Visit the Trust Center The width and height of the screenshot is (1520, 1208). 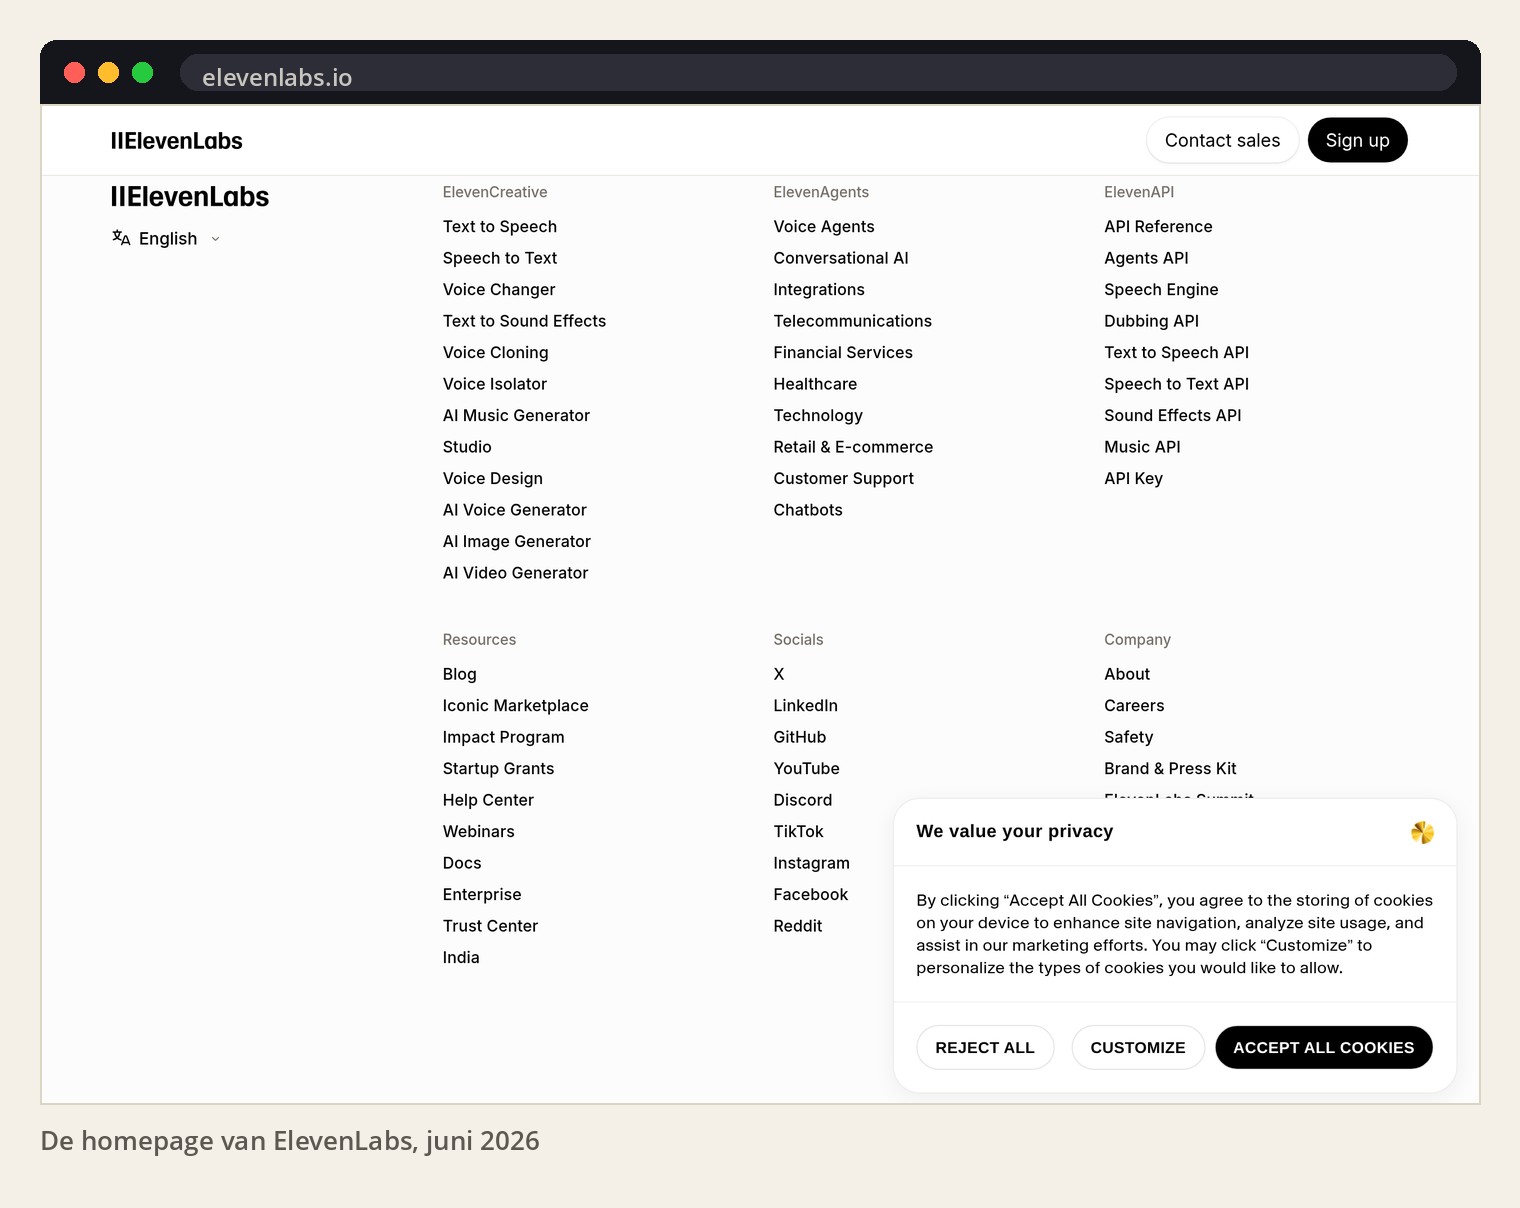pyautogui.click(x=490, y=927)
